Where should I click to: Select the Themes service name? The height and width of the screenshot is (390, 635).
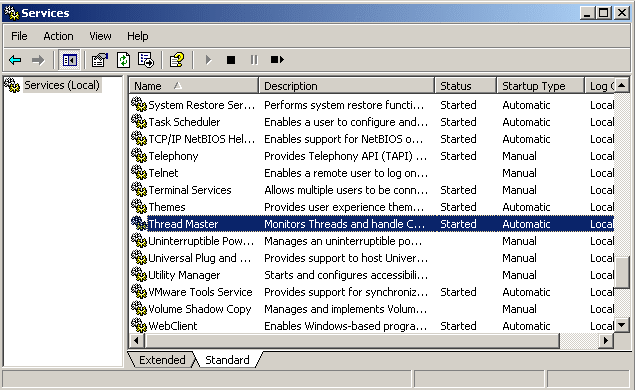[167, 207]
